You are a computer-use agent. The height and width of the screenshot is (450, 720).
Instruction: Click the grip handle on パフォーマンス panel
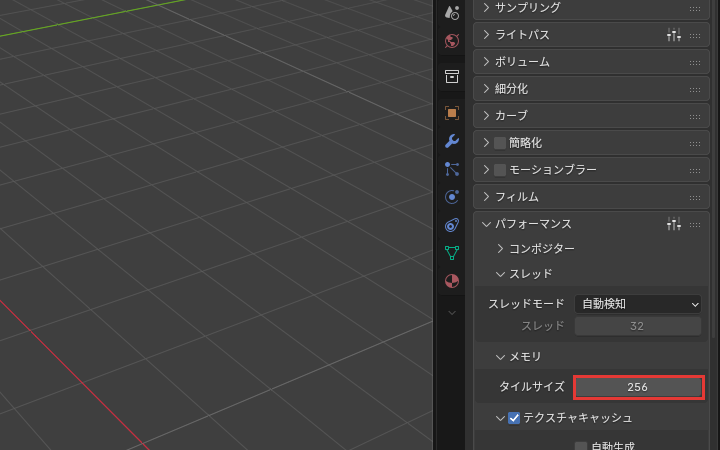point(695,225)
